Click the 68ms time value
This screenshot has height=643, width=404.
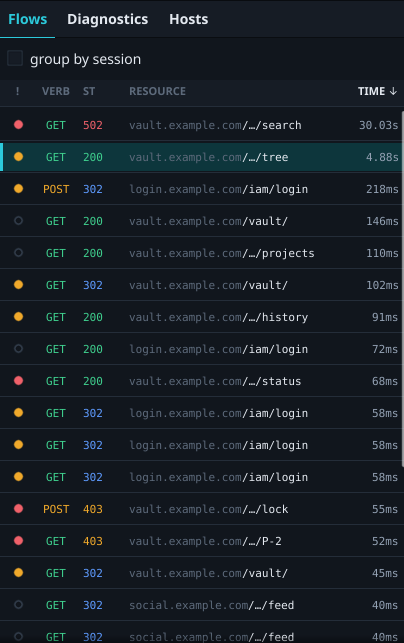(385, 381)
